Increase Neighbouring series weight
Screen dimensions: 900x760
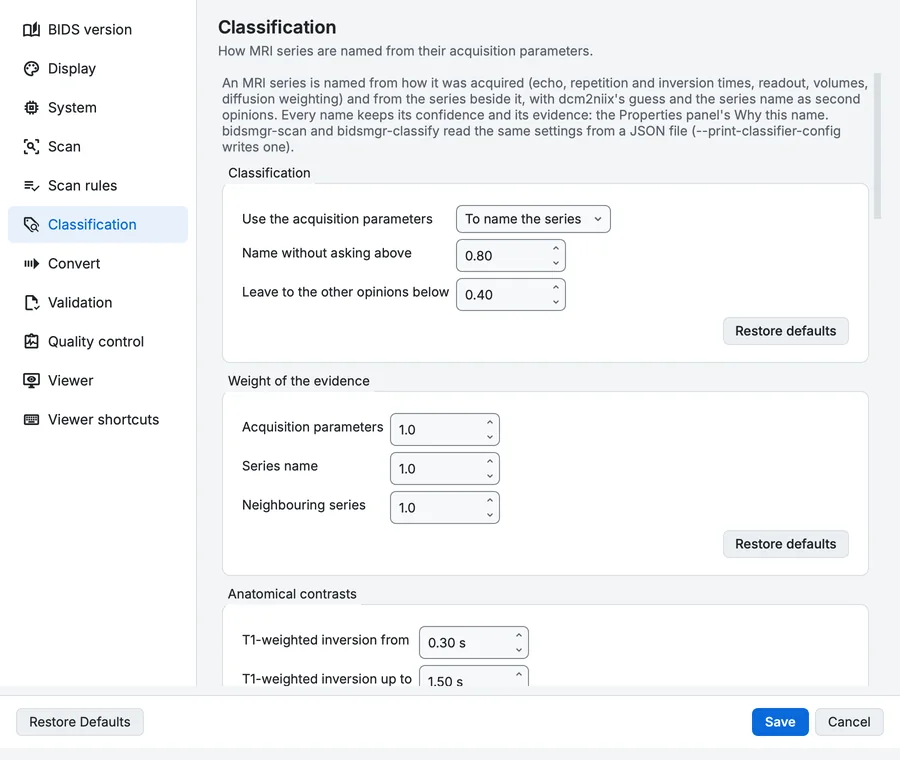[x=490, y=501]
